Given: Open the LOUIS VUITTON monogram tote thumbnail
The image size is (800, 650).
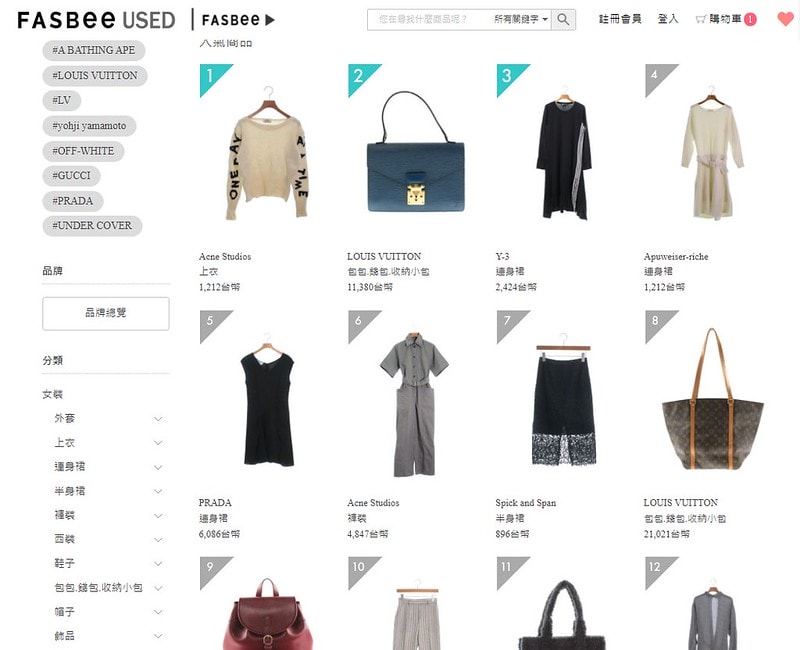Looking at the screenshot, I should coord(712,401).
